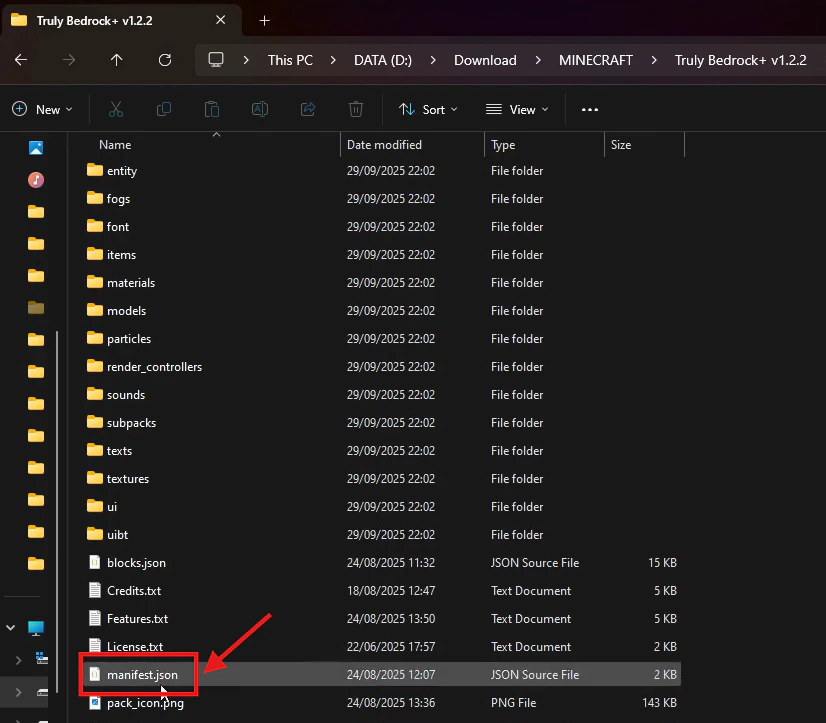Navigate to DATA (D:) breadcrumb
The image size is (826, 723).
point(383,60)
